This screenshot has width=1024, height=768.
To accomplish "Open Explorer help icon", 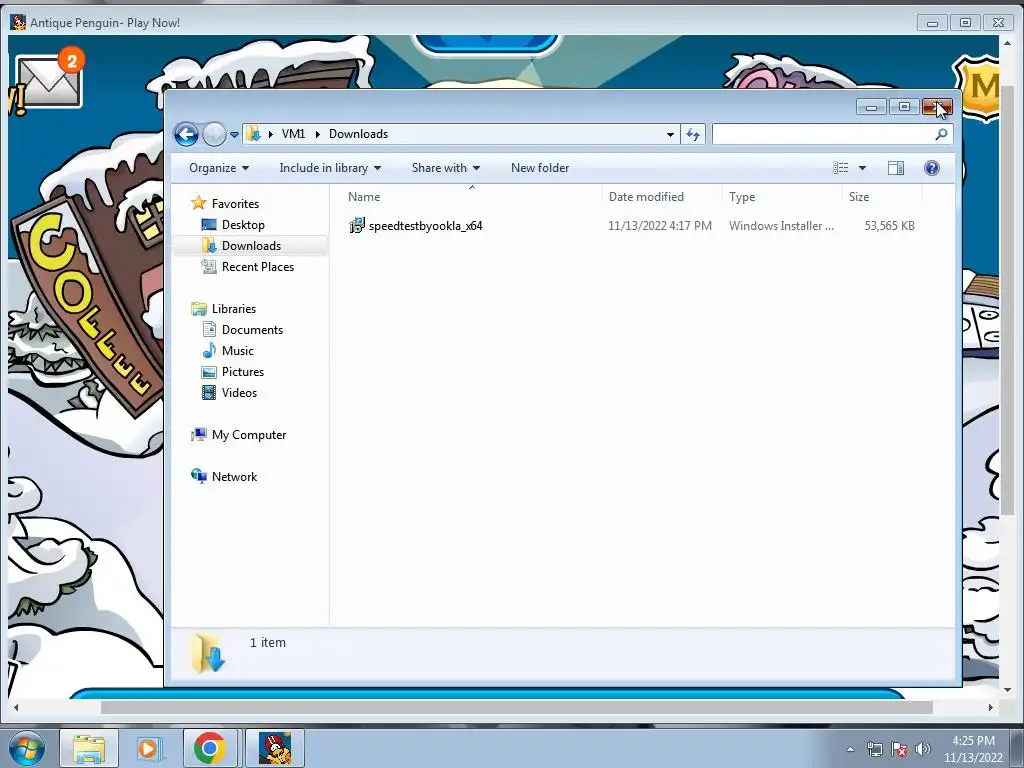I will (932, 168).
